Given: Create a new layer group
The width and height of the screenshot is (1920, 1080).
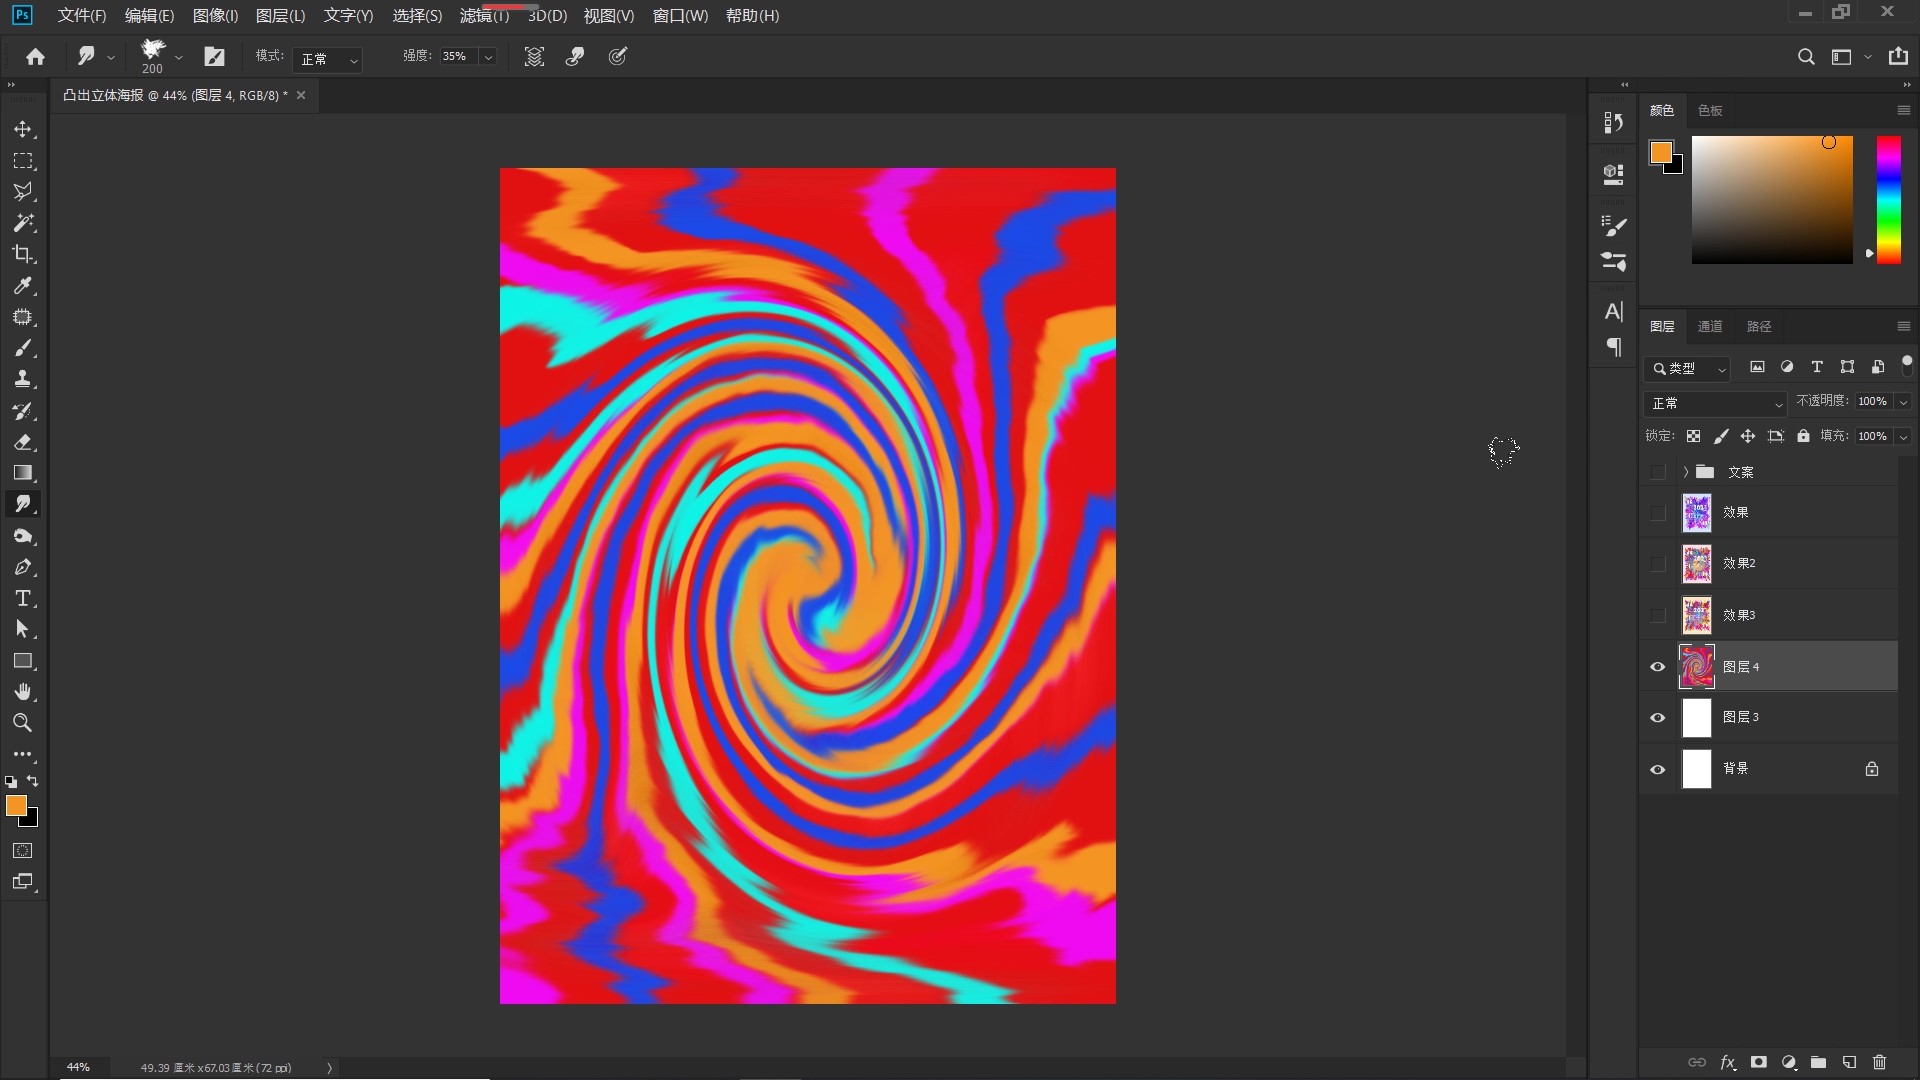Looking at the screenshot, I should (1819, 1062).
